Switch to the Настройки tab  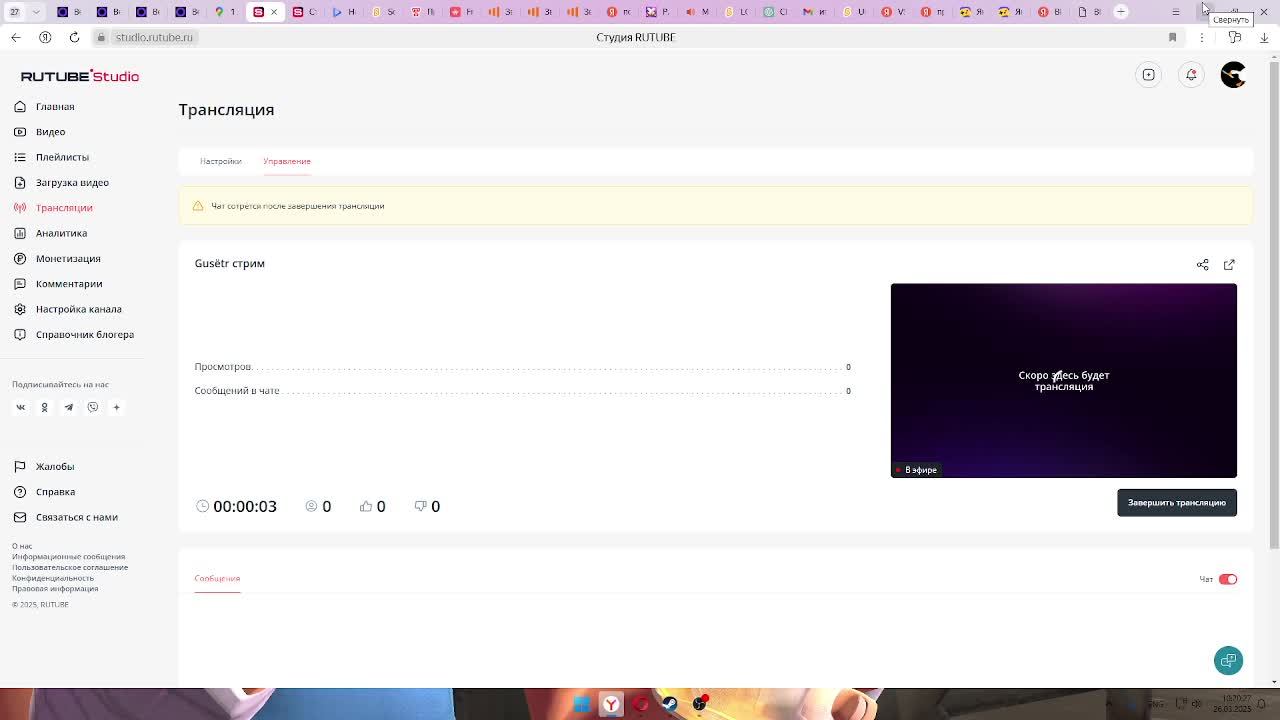220,161
